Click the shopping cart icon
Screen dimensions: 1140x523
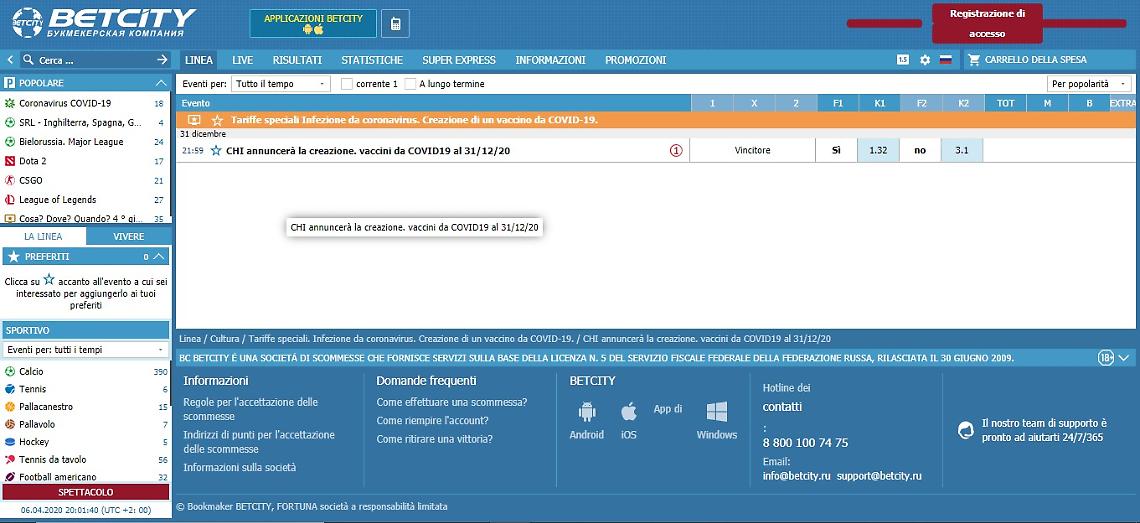pos(975,60)
